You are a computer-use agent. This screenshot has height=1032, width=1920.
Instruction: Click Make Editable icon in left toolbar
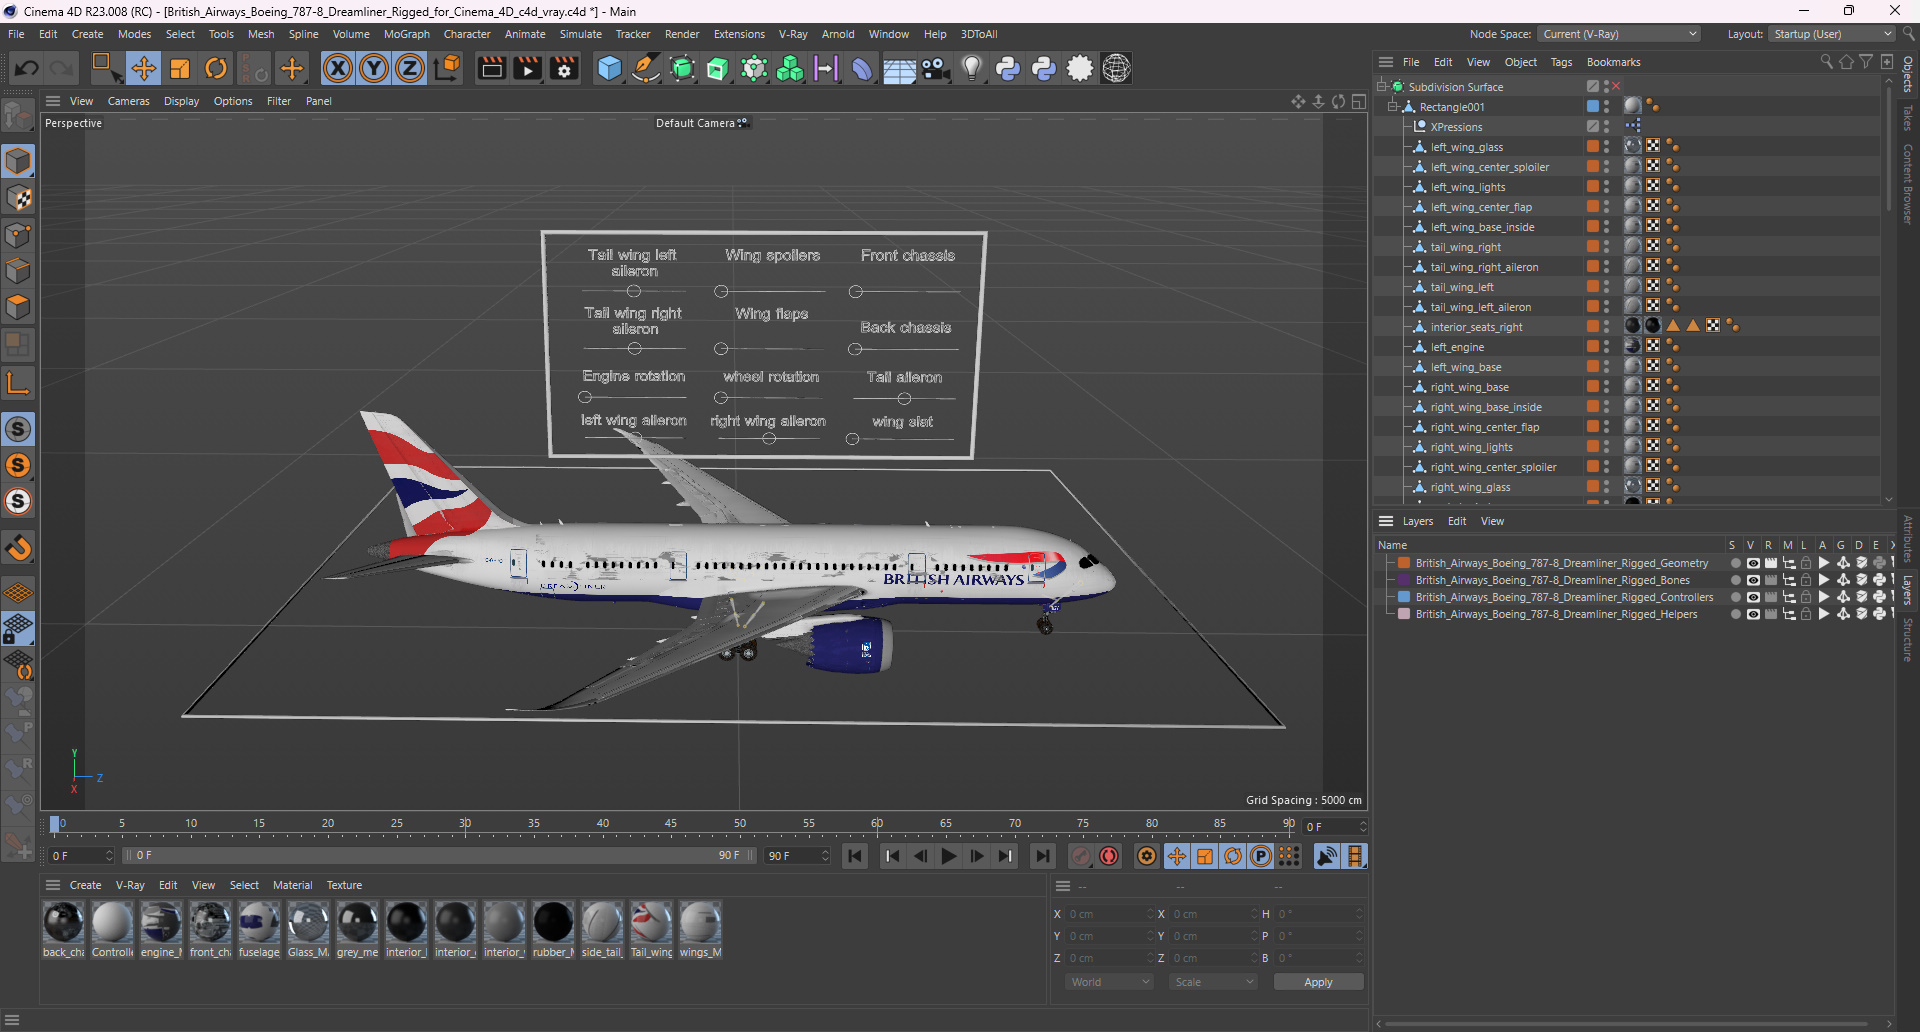(18, 116)
